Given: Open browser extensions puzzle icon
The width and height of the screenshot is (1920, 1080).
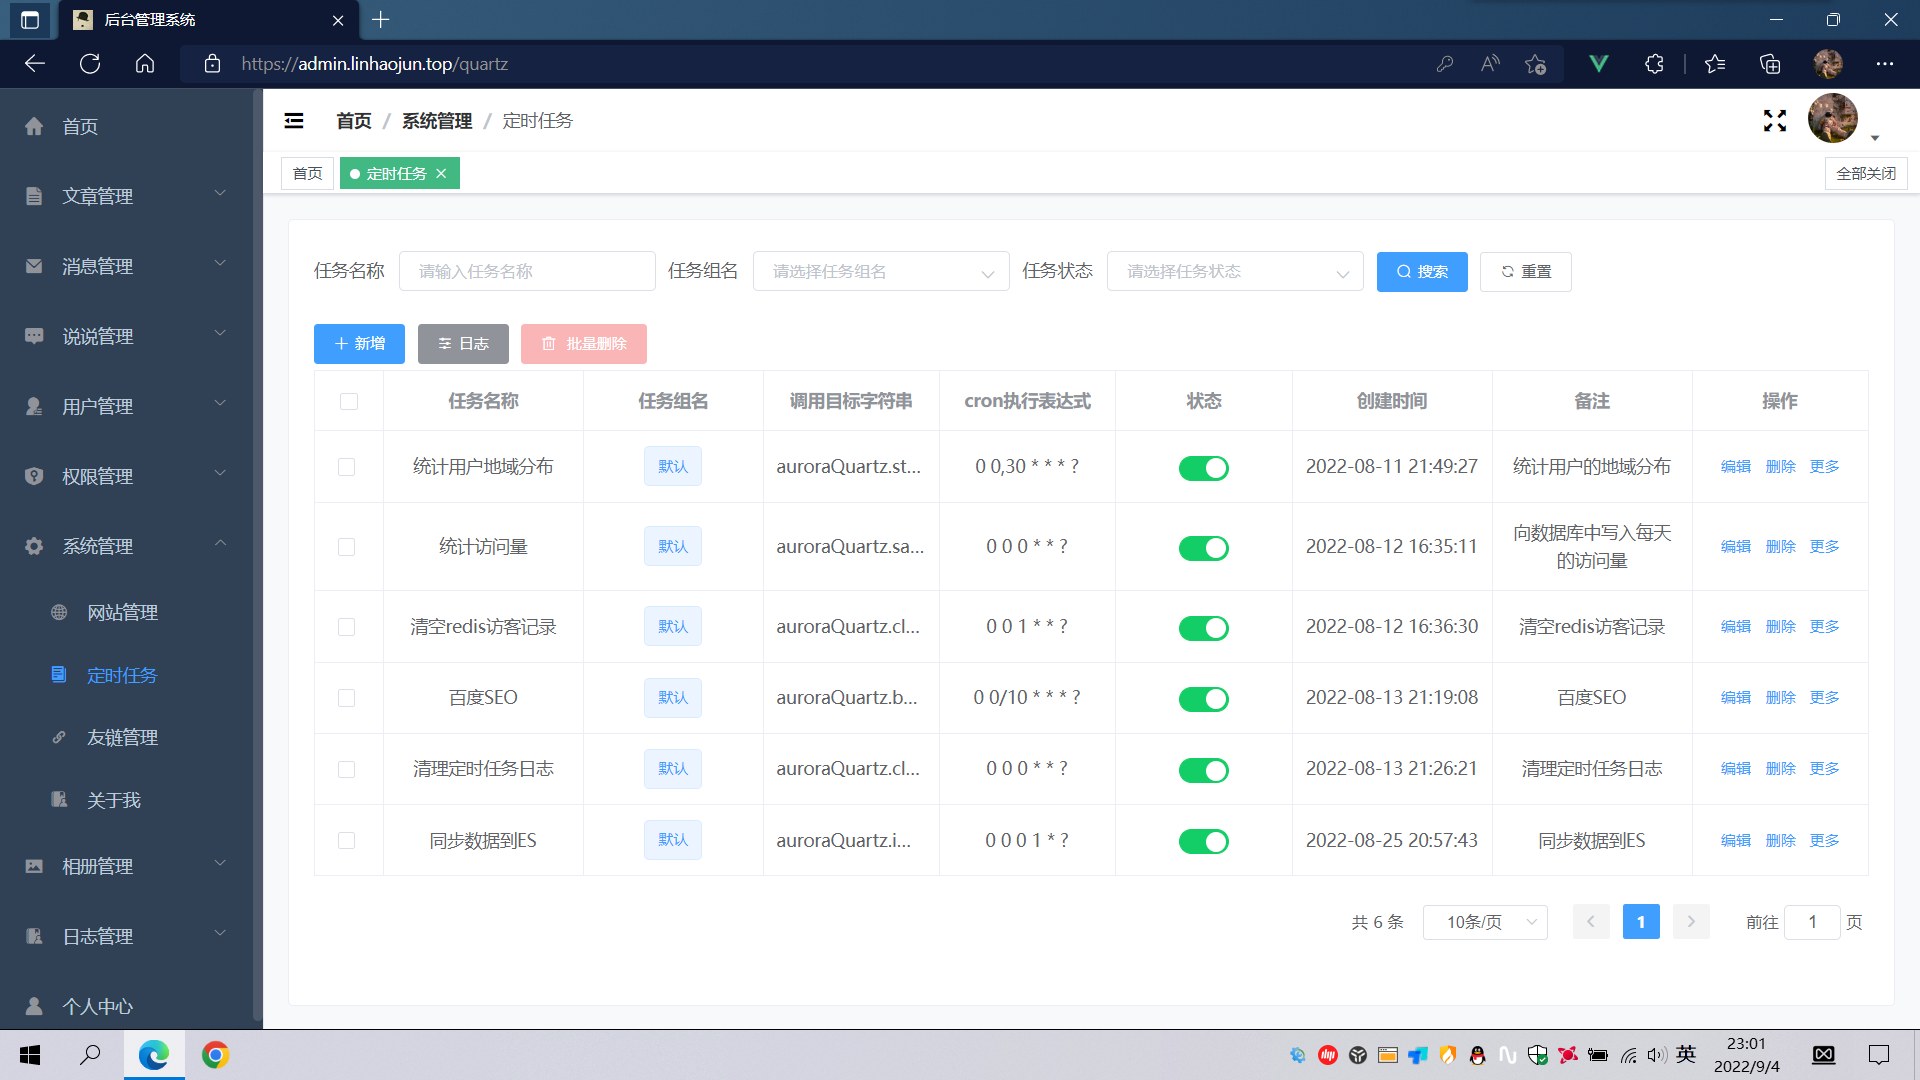Looking at the screenshot, I should pyautogui.click(x=1654, y=64).
